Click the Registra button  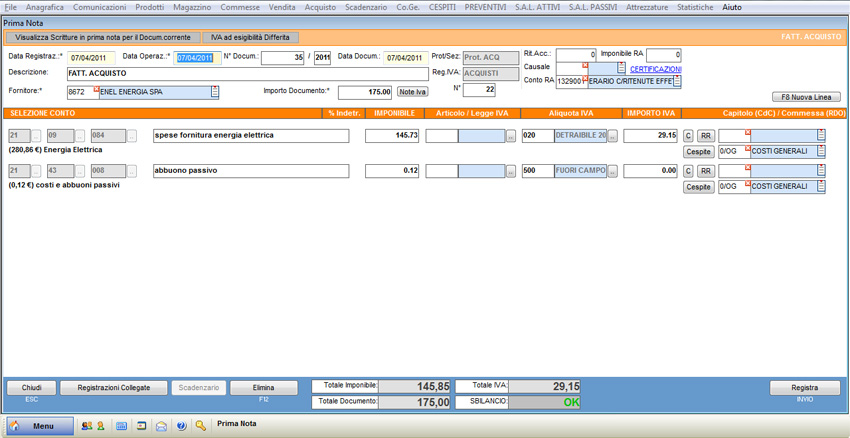804,388
